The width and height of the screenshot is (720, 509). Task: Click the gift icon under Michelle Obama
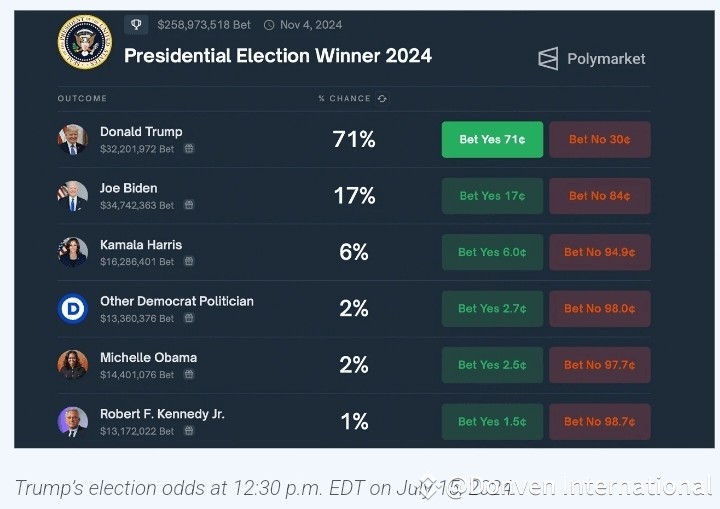tap(189, 375)
